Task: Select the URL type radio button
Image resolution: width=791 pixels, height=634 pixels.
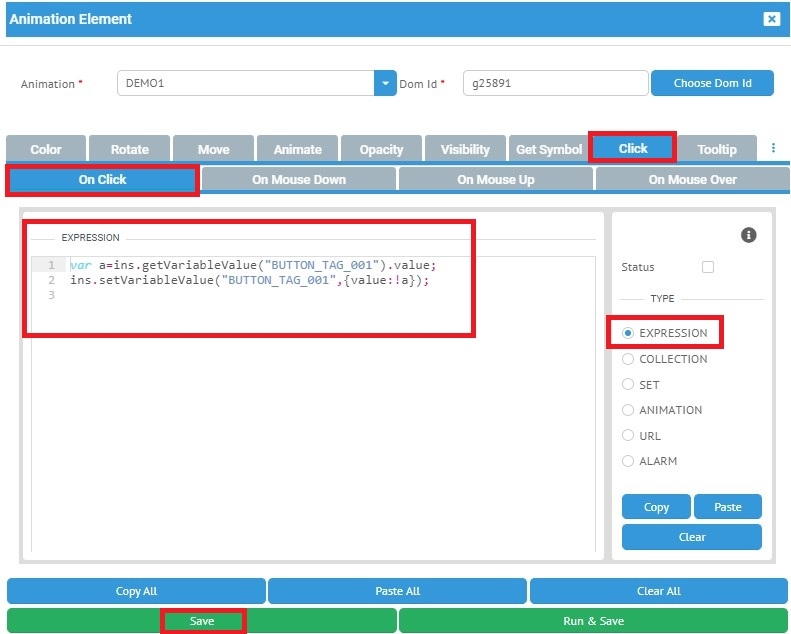Action: [x=628, y=436]
